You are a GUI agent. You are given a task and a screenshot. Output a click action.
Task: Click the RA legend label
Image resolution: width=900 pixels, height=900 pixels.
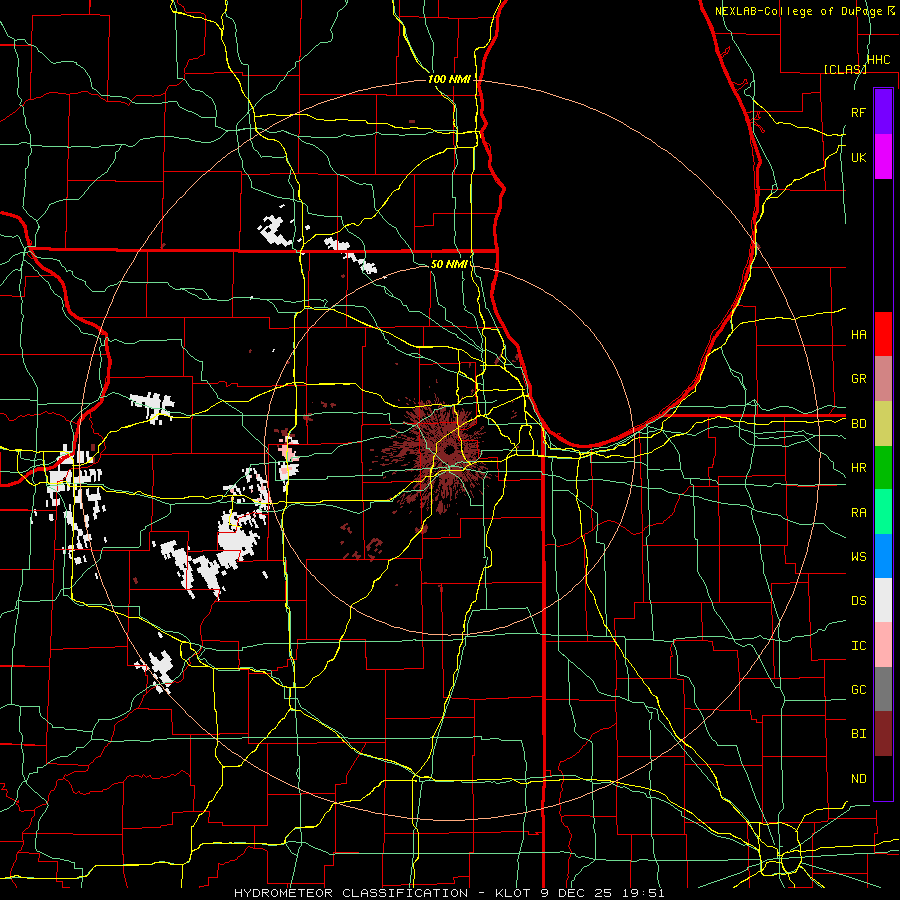pyautogui.click(x=858, y=513)
